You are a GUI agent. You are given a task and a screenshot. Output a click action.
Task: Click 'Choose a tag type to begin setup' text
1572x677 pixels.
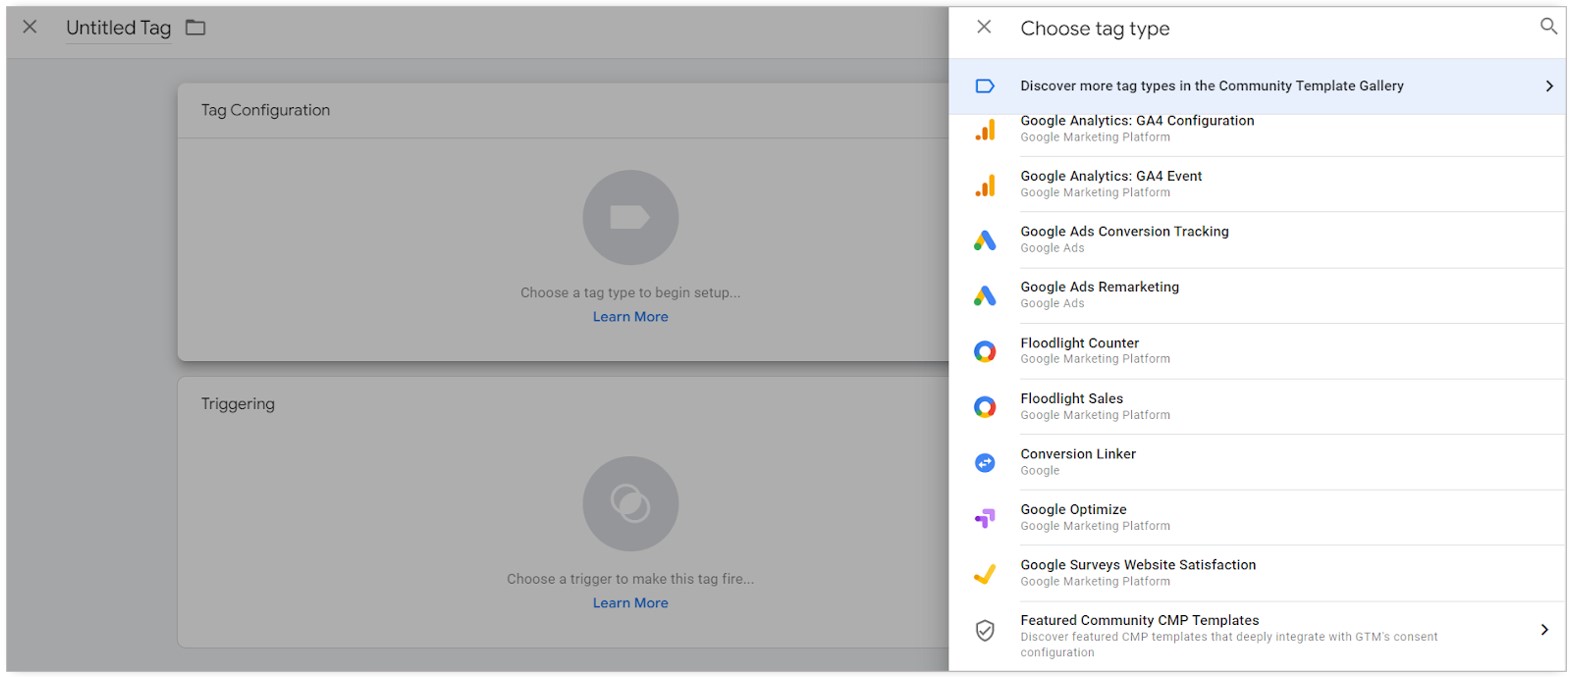click(x=630, y=292)
